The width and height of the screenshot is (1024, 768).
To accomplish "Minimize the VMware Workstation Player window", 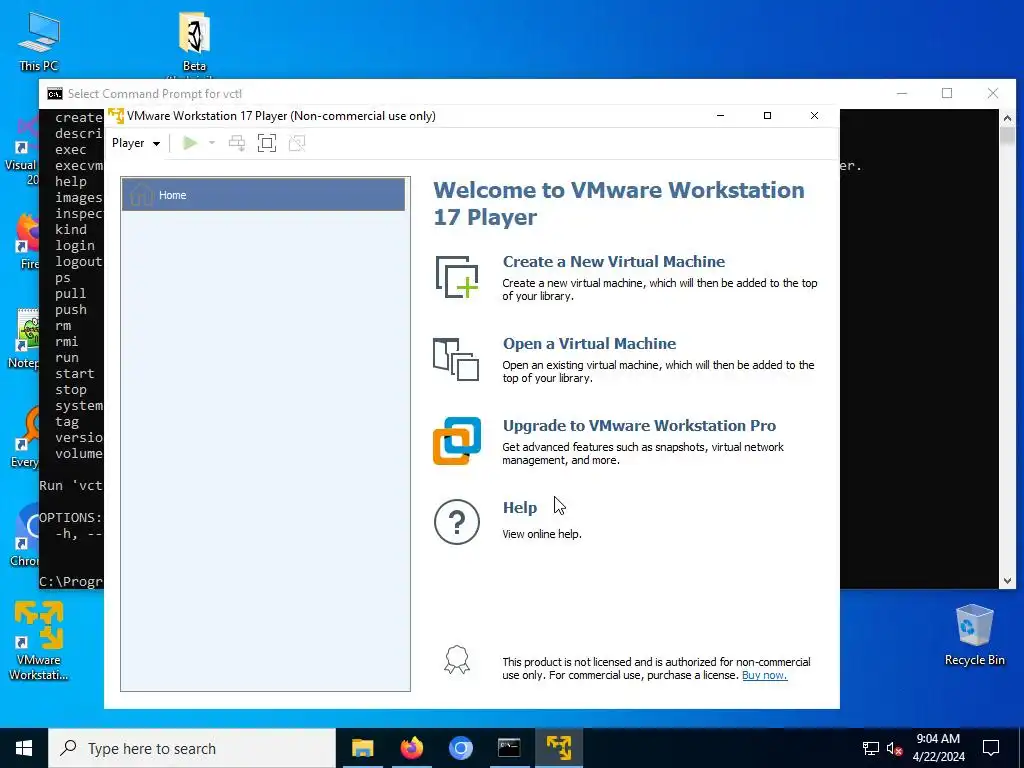I will click(x=720, y=116).
